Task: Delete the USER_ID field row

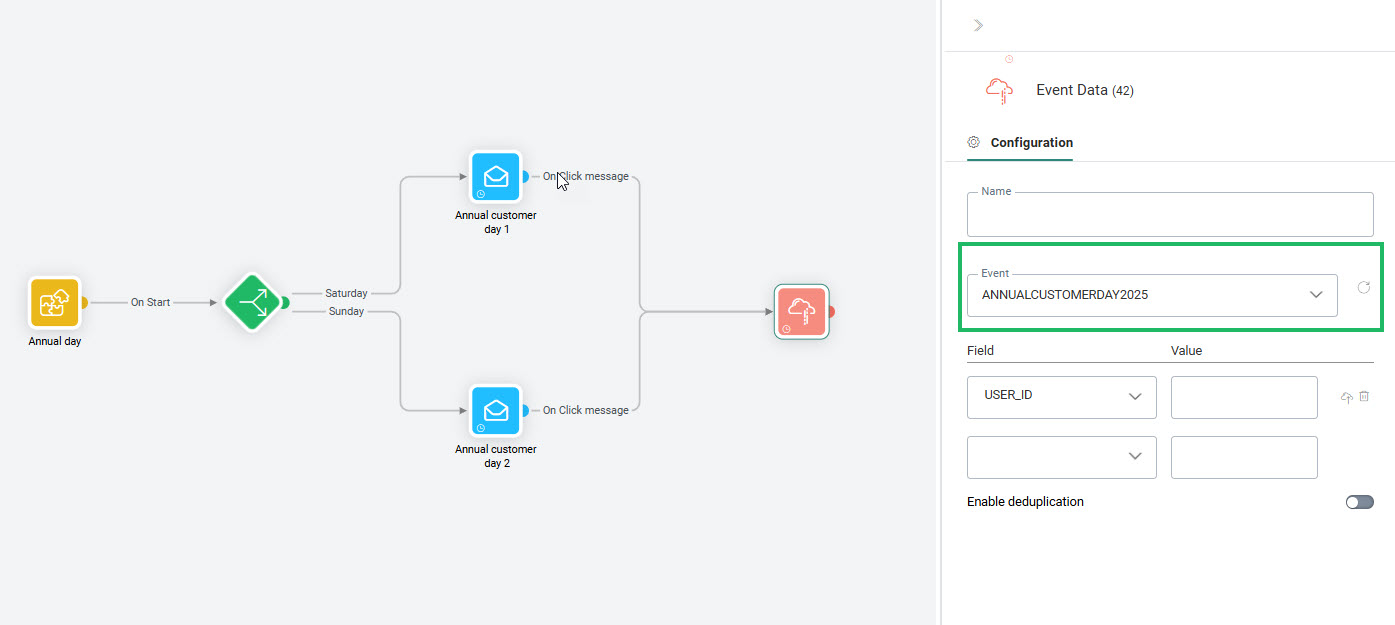Action: click(1364, 397)
